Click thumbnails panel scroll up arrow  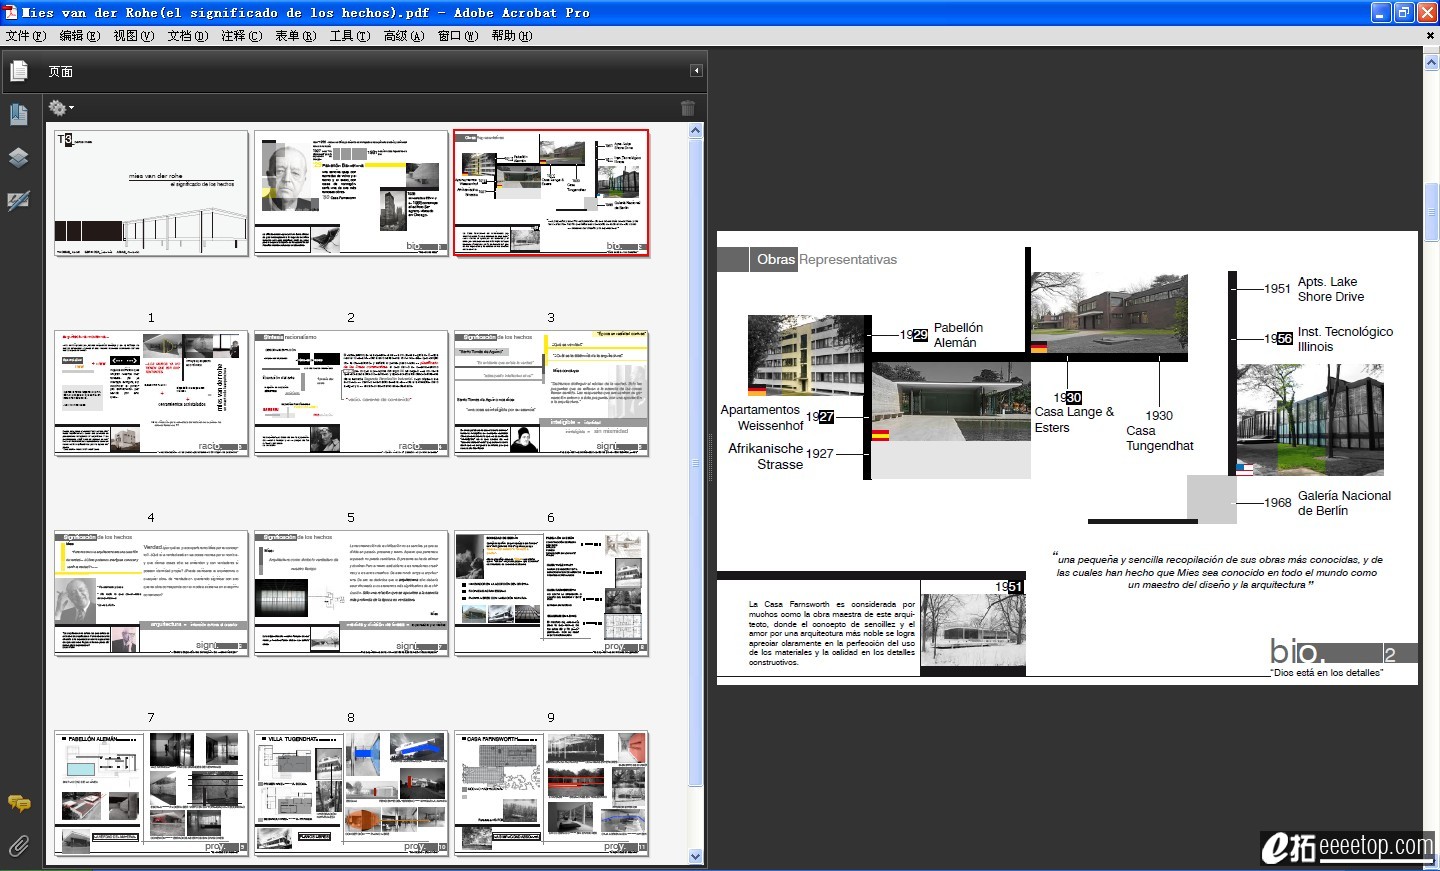coord(696,130)
